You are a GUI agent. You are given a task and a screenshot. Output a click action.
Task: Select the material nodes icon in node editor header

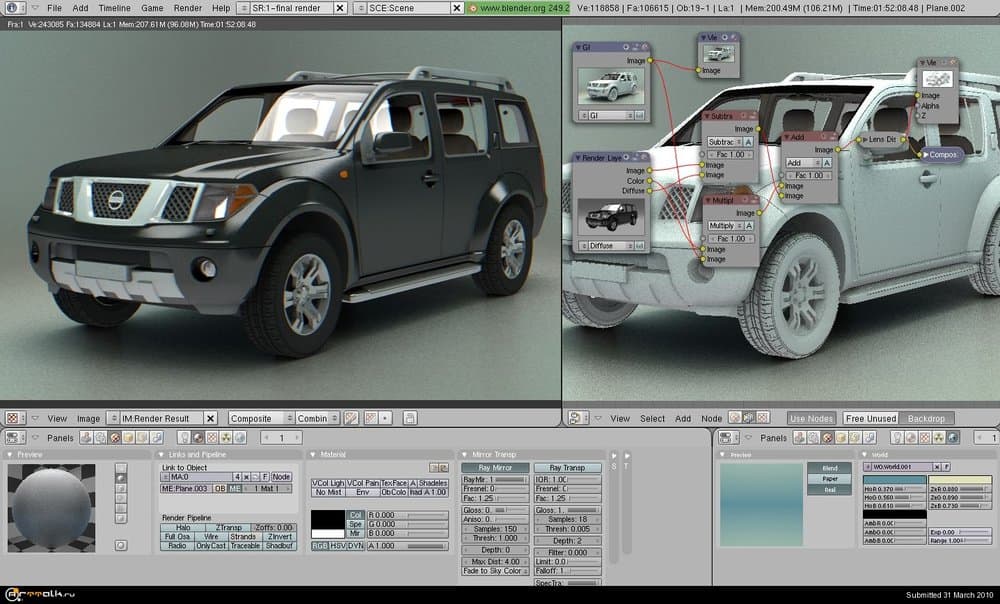pyautogui.click(x=733, y=418)
